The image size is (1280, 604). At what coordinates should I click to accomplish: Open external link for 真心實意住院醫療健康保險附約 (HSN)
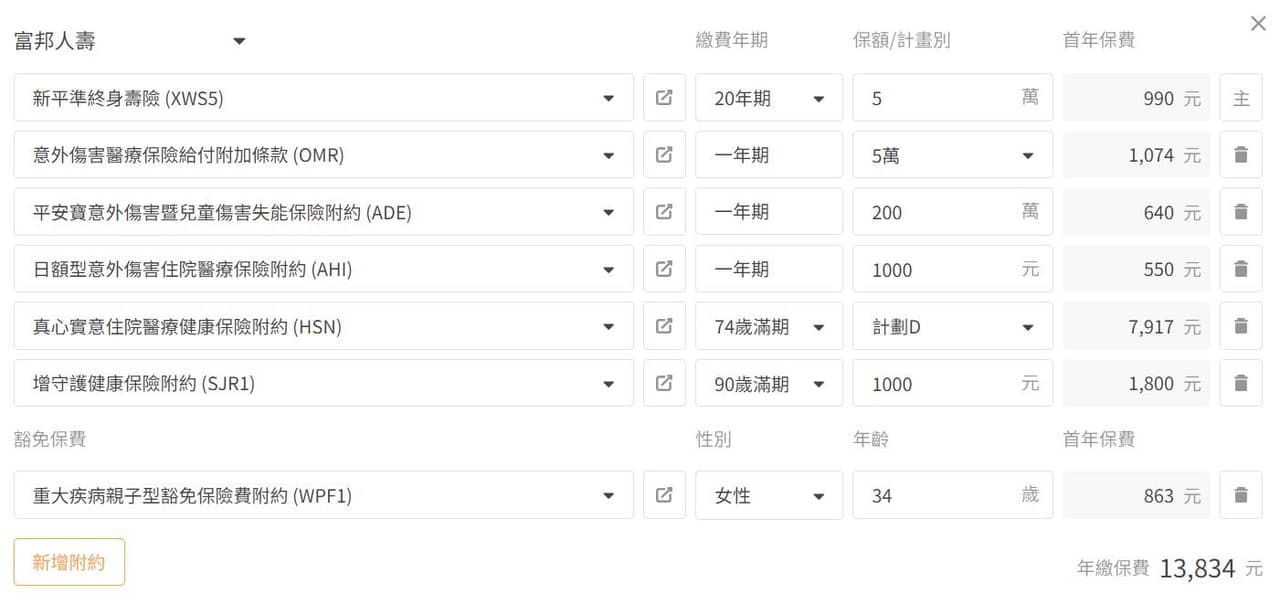(x=664, y=326)
